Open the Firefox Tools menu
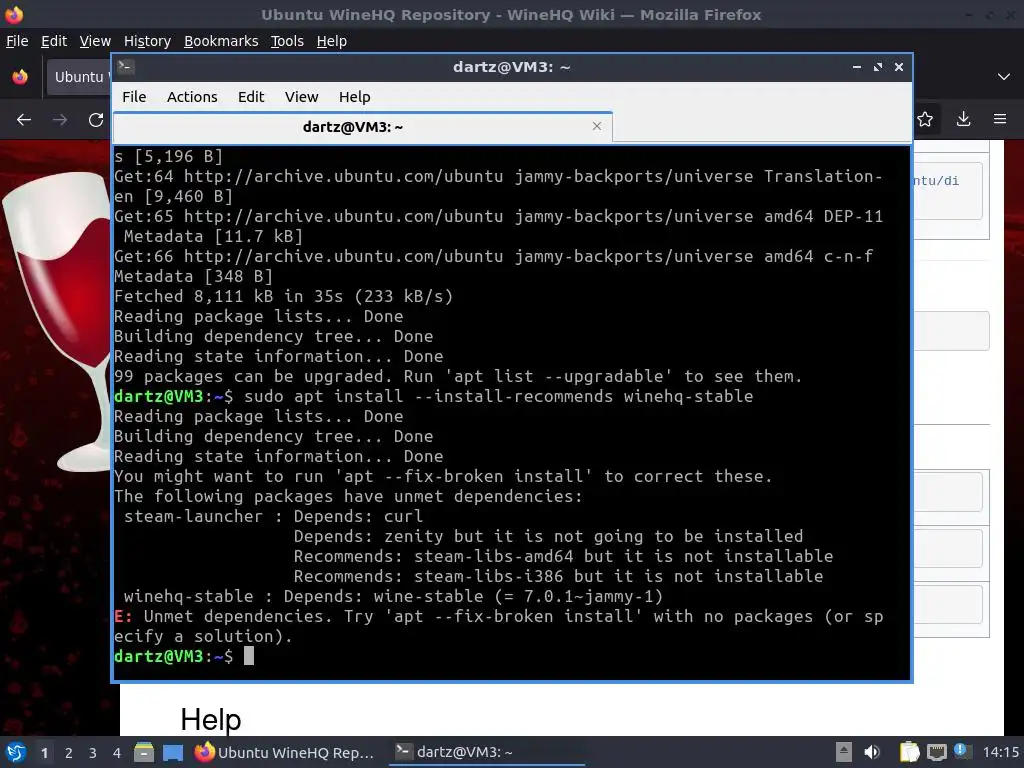Viewport: 1024px width, 768px height. (287, 41)
